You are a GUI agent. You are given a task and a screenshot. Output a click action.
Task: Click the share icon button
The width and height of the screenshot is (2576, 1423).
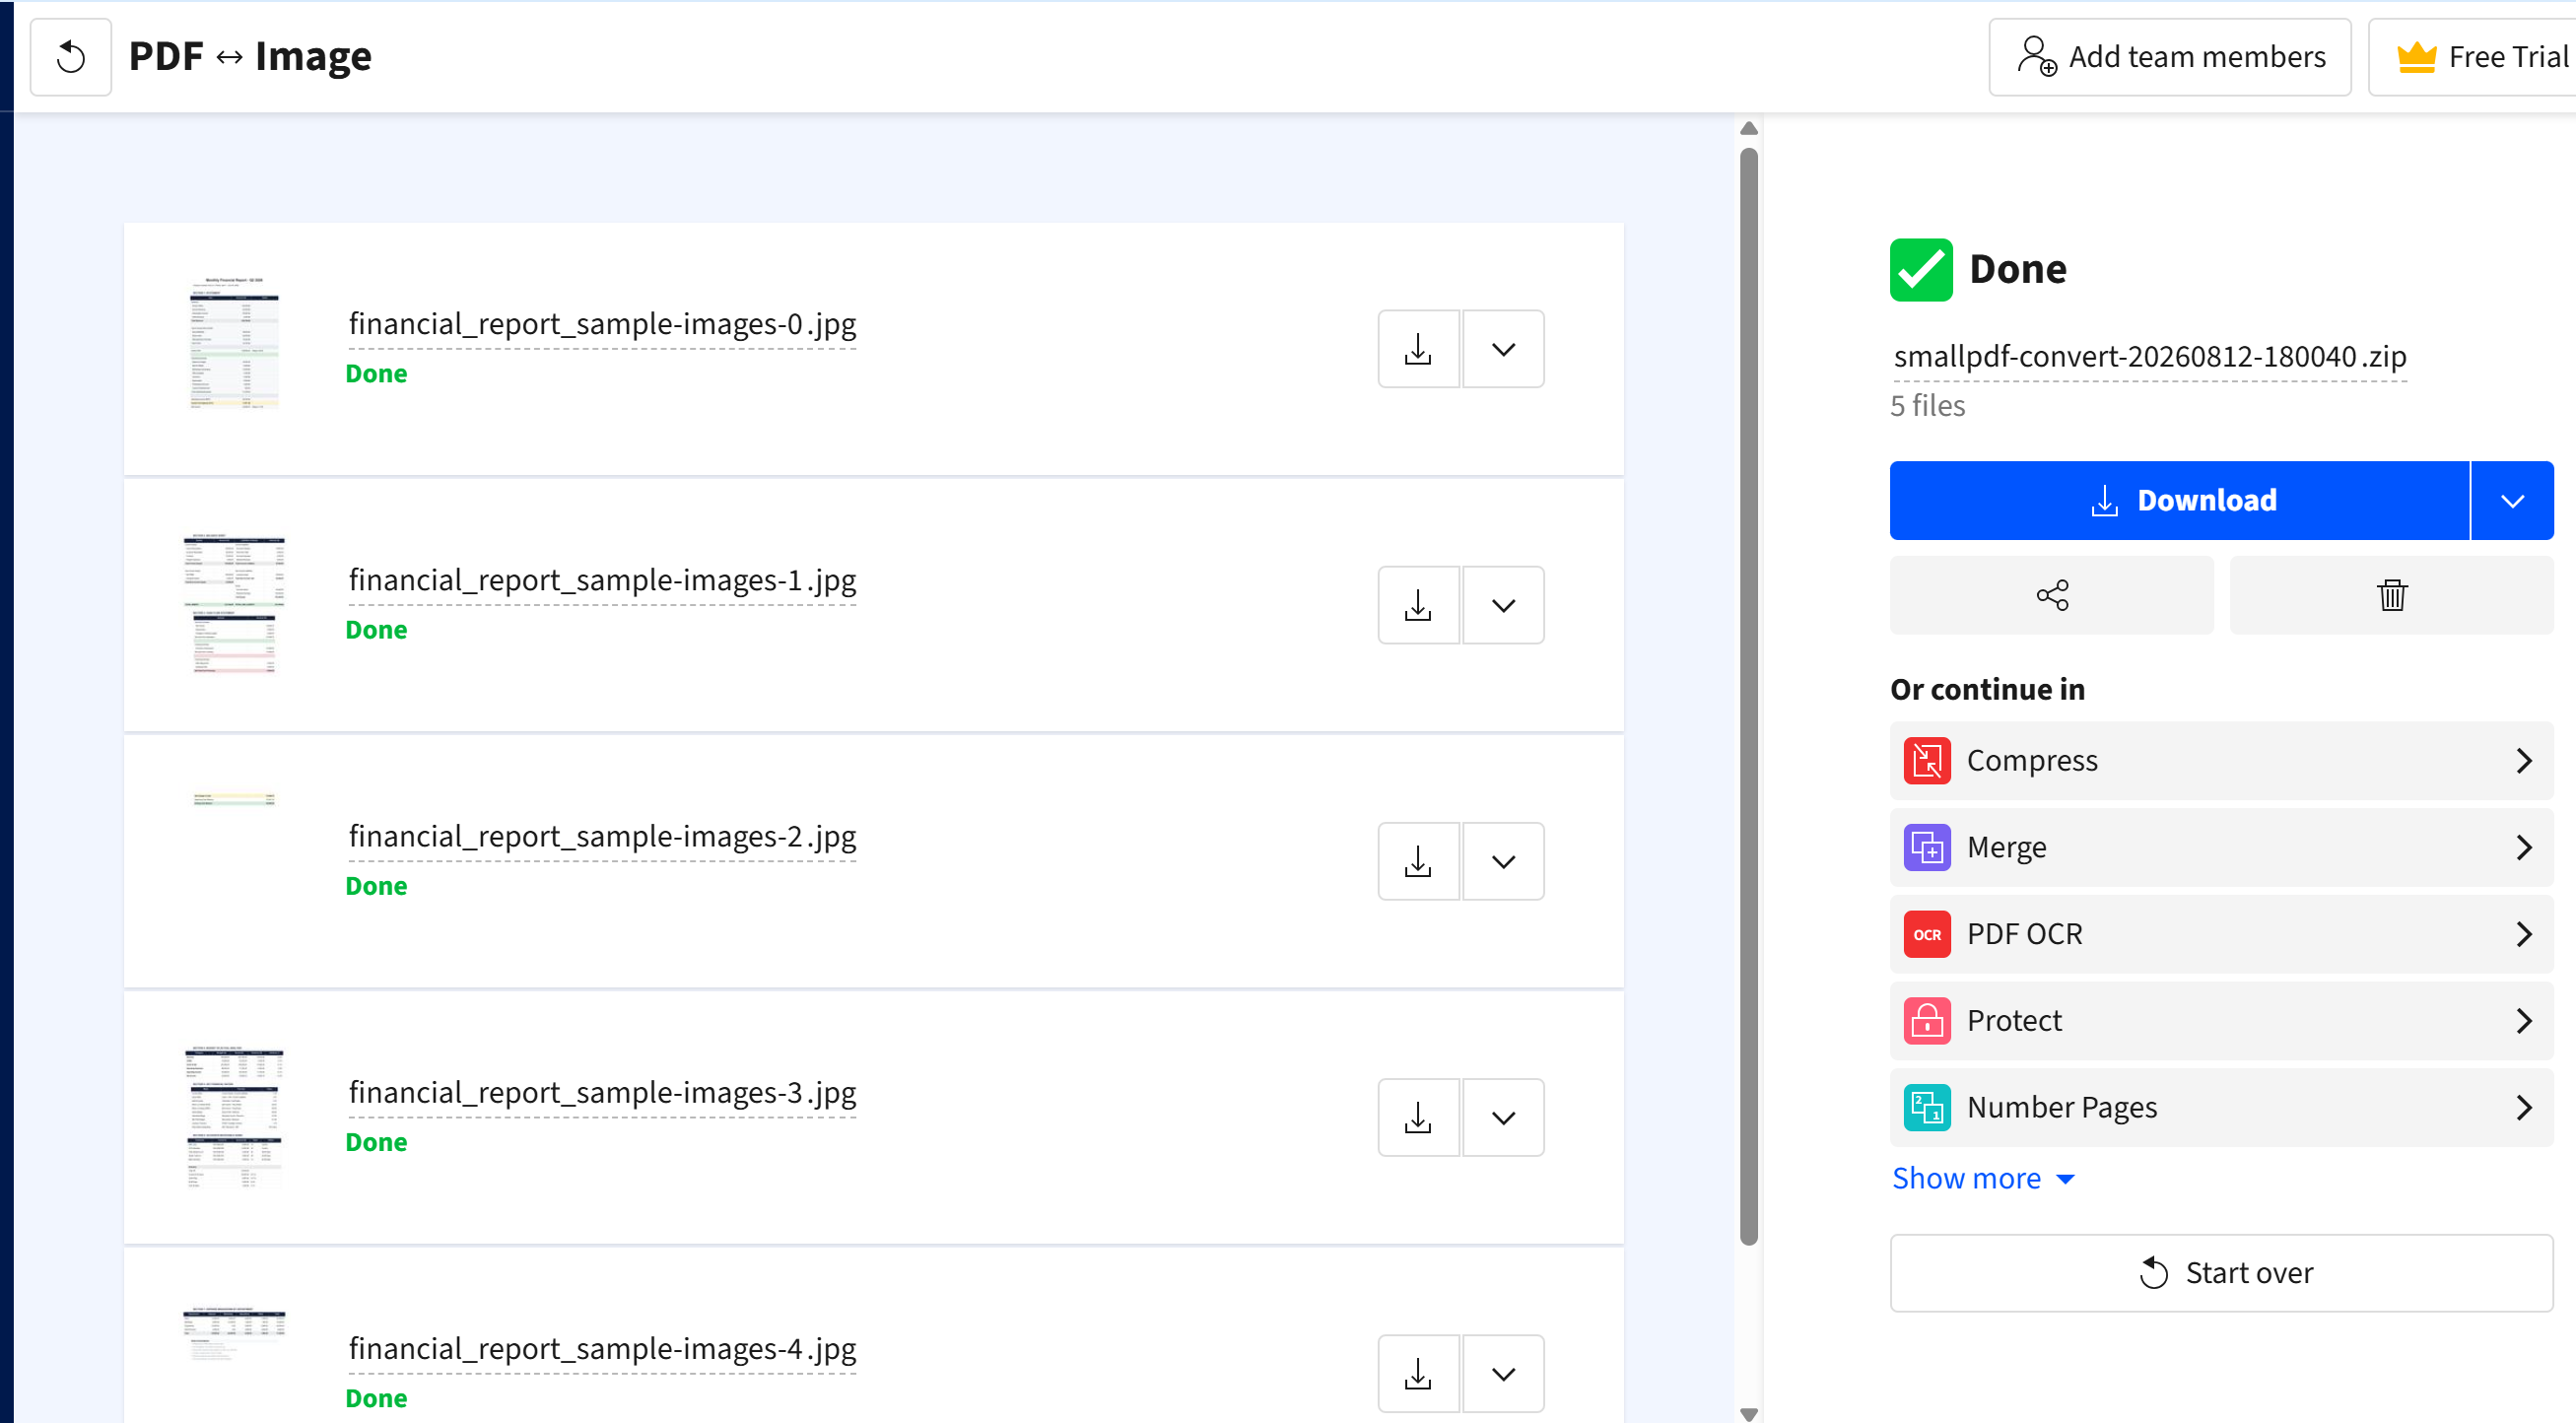[x=2051, y=595]
